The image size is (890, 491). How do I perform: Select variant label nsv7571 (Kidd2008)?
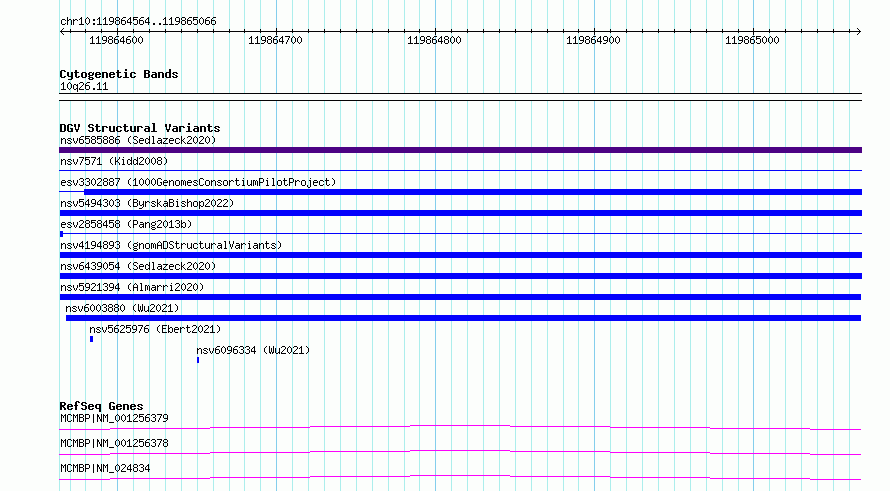click(x=114, y=161)
